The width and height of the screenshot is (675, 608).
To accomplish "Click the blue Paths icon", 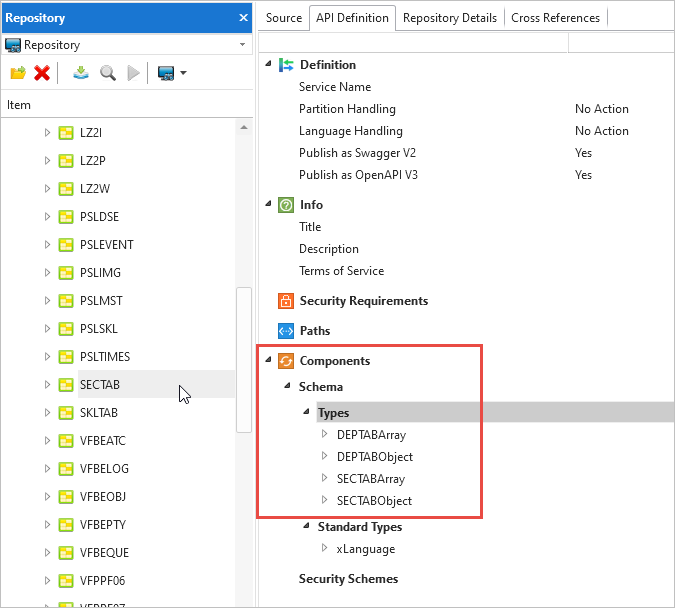I will (286, 331).
